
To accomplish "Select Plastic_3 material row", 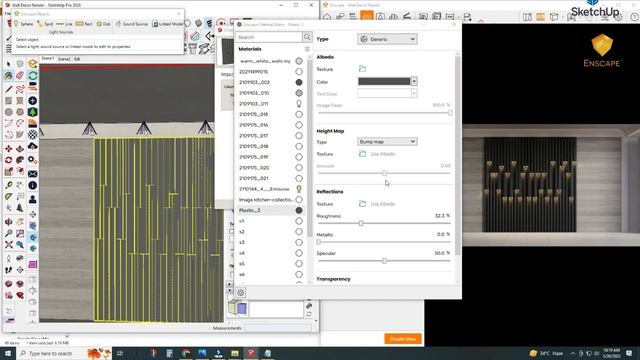I will tap(271, 210).
